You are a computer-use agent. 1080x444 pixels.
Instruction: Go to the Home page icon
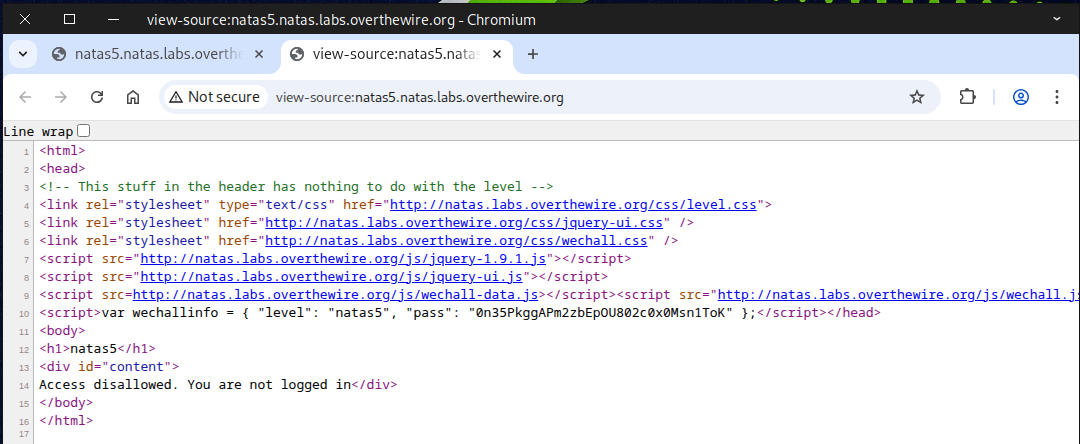click(132, 97)
